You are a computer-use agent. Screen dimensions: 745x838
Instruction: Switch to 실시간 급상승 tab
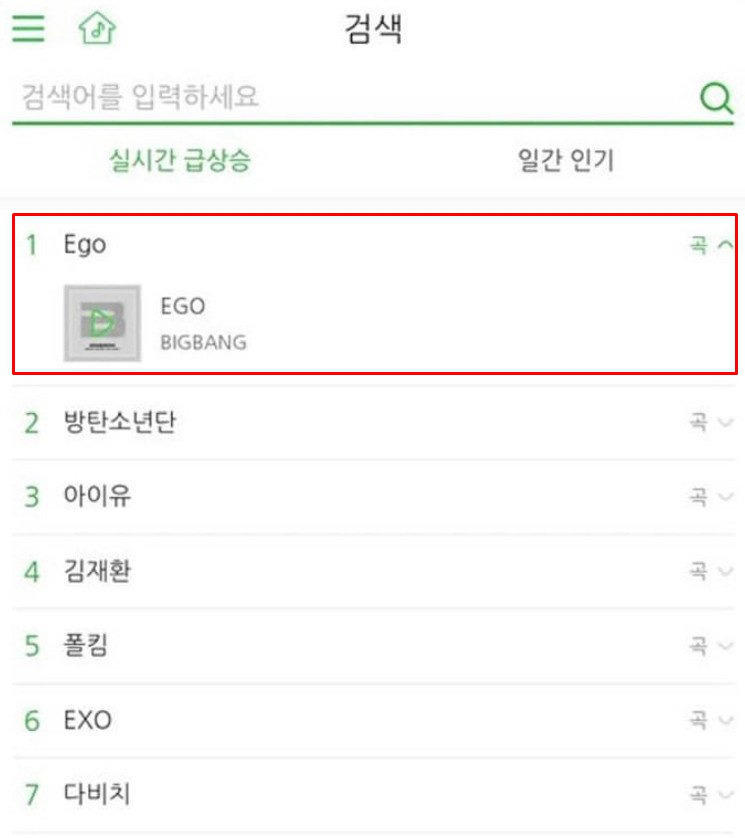[x=180, y=160]
